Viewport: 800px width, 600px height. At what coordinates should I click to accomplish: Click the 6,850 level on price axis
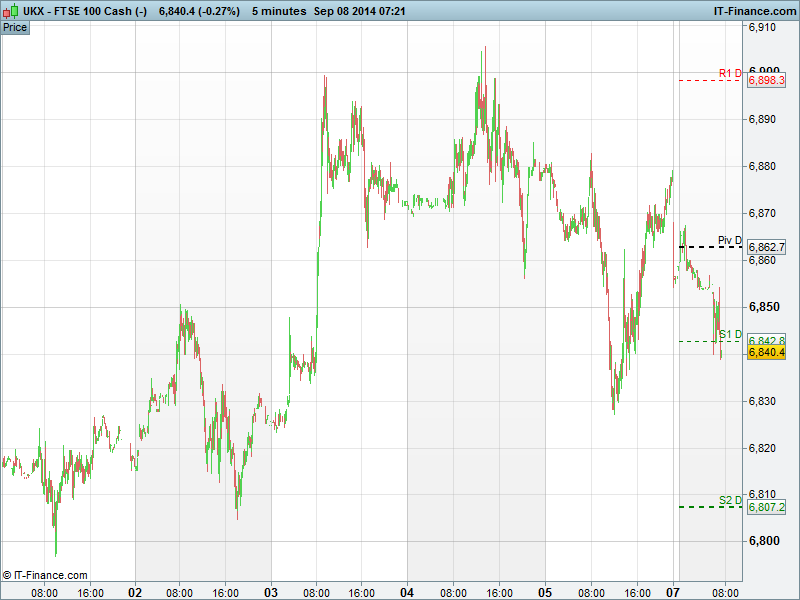point(764,307)
